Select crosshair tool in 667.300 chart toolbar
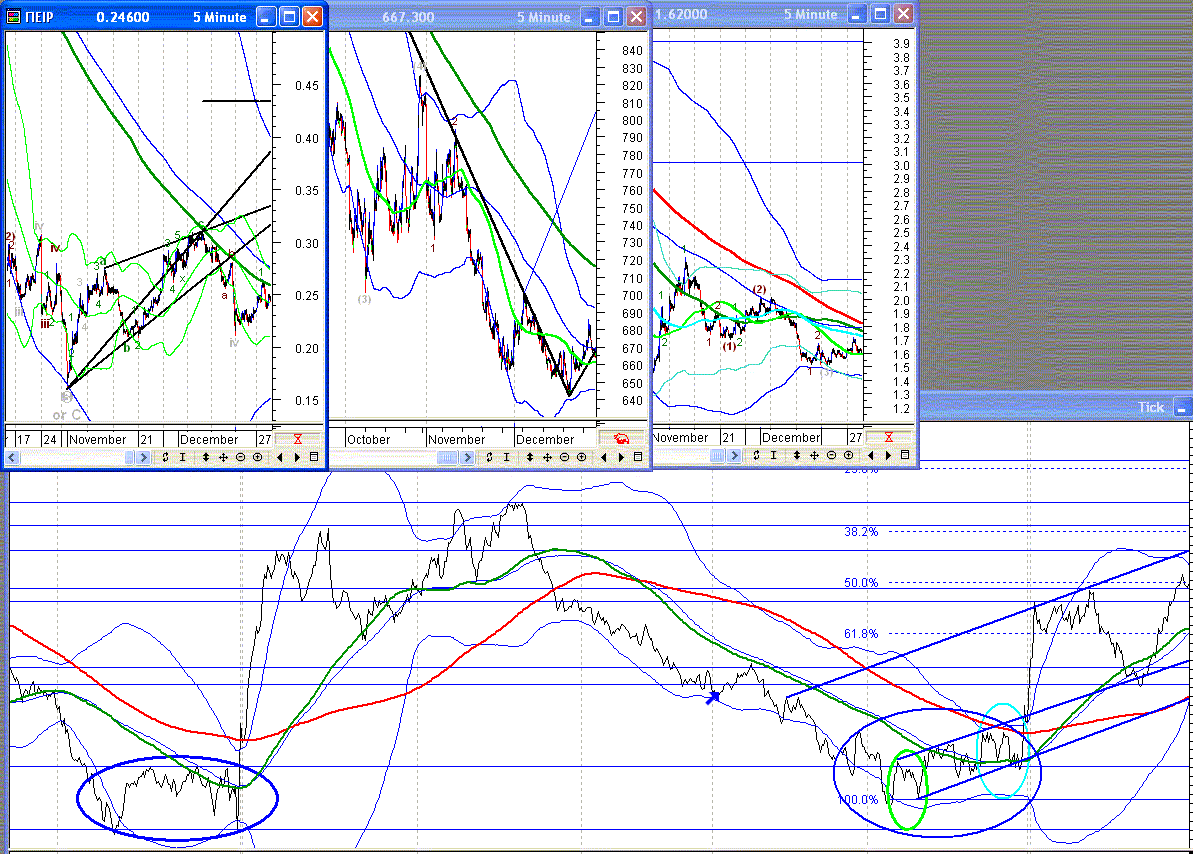This screenshot has width=1193, height=854. click(548, 457)
